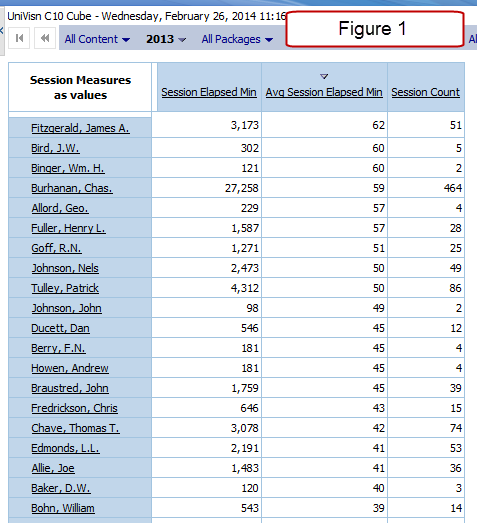This screenshot has width=477, height=523.
Task: Click Bohn, William link
Action: coord(63,508)
